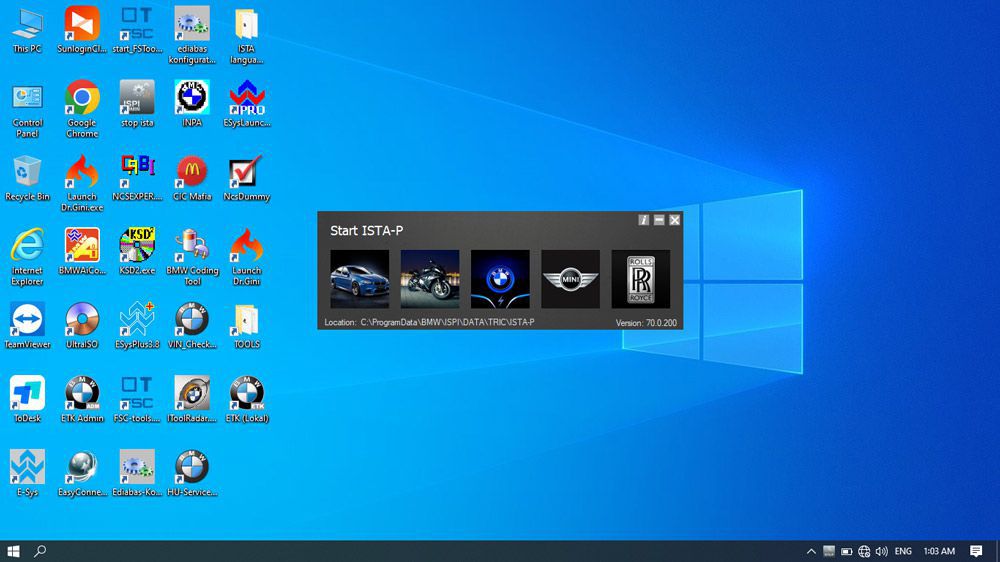The image size is (1000, 562).
Task: Open the volume control in tray
Action: pos(881,552)
